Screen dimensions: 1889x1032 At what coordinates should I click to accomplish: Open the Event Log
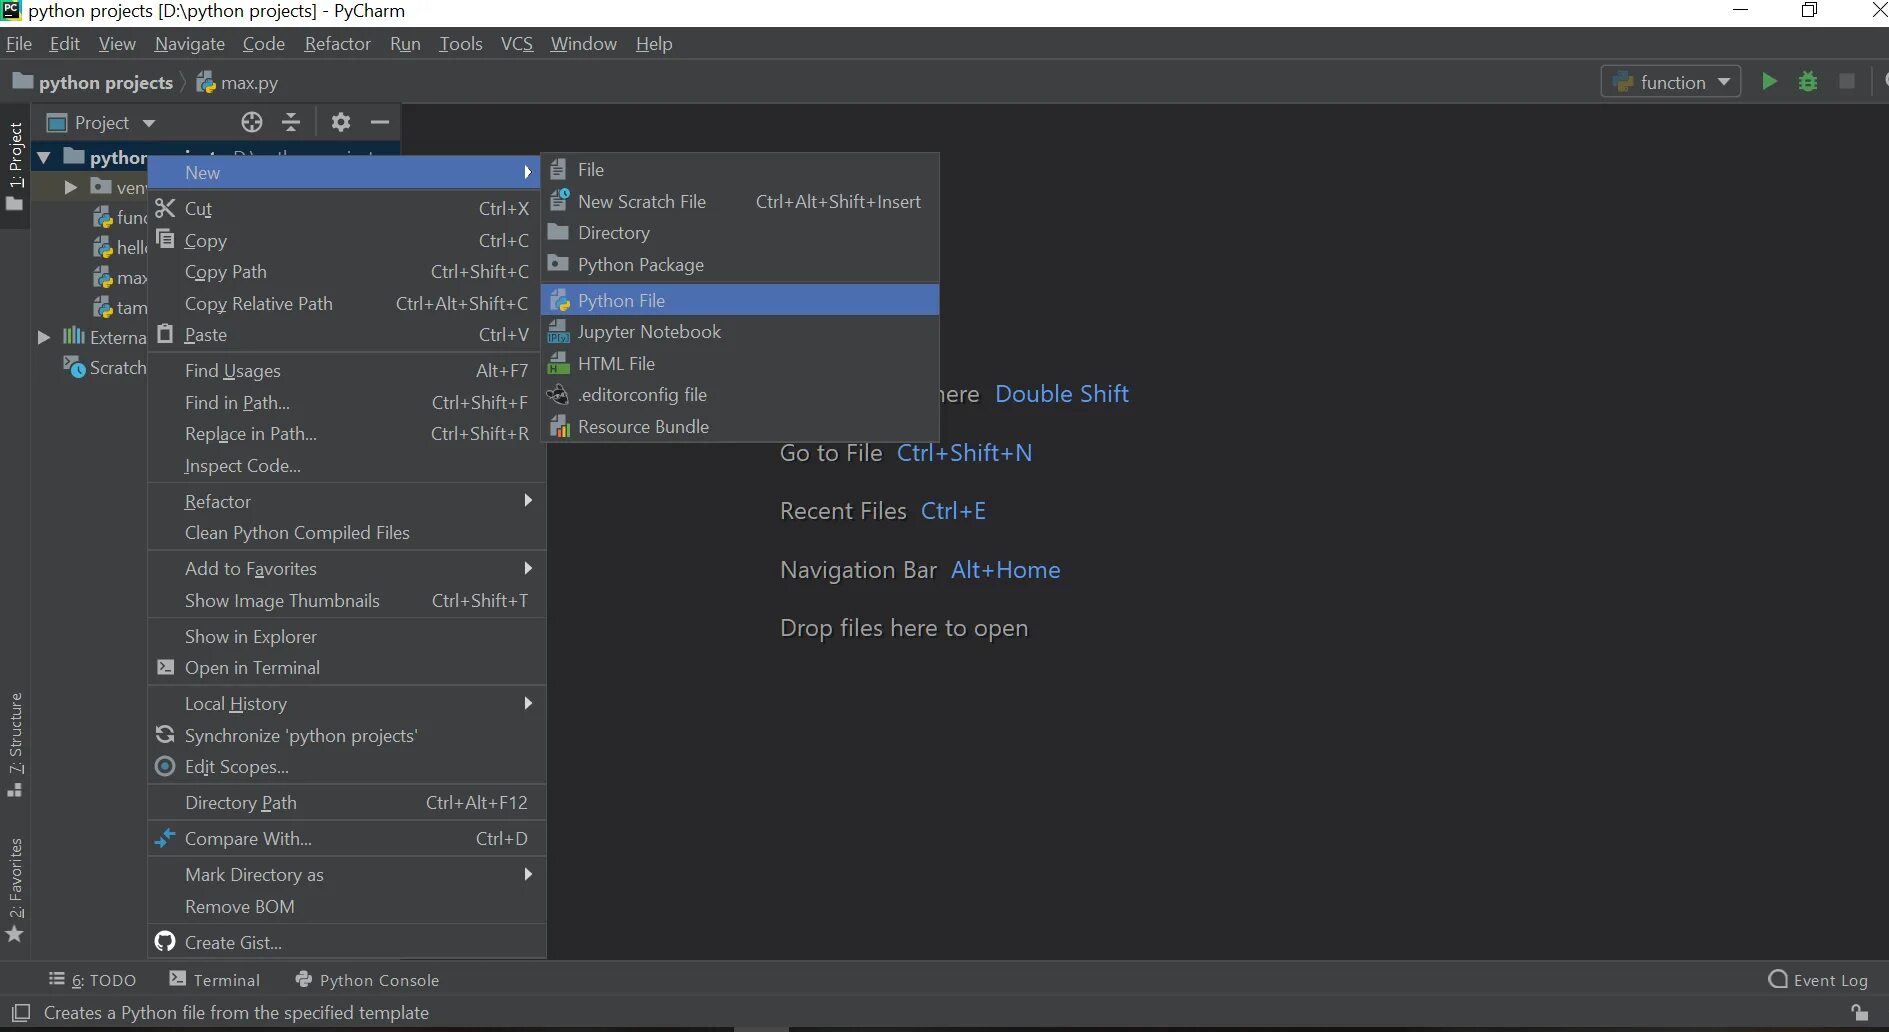(1818, 980)
